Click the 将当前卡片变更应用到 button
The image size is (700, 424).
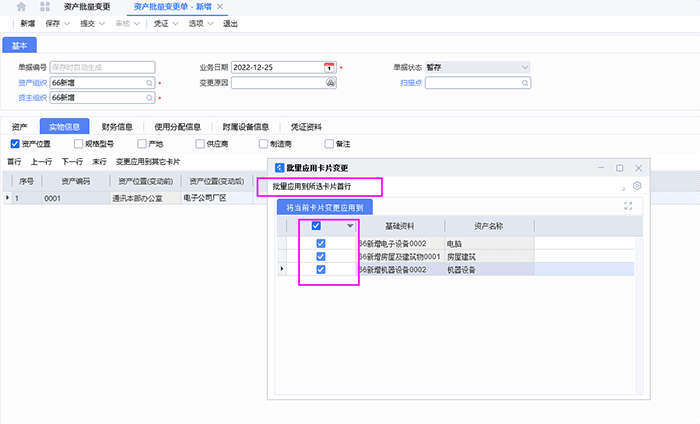pyautogui.click(x=325, y=208)
